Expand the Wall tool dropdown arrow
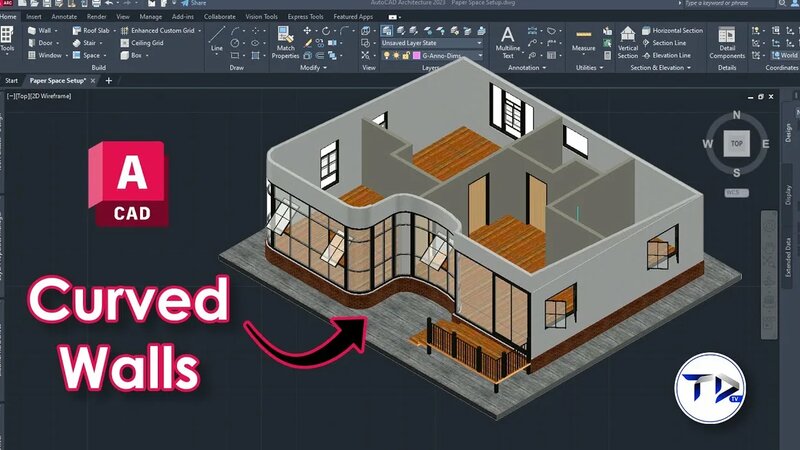The image size is (800, 450). point(56,31)
